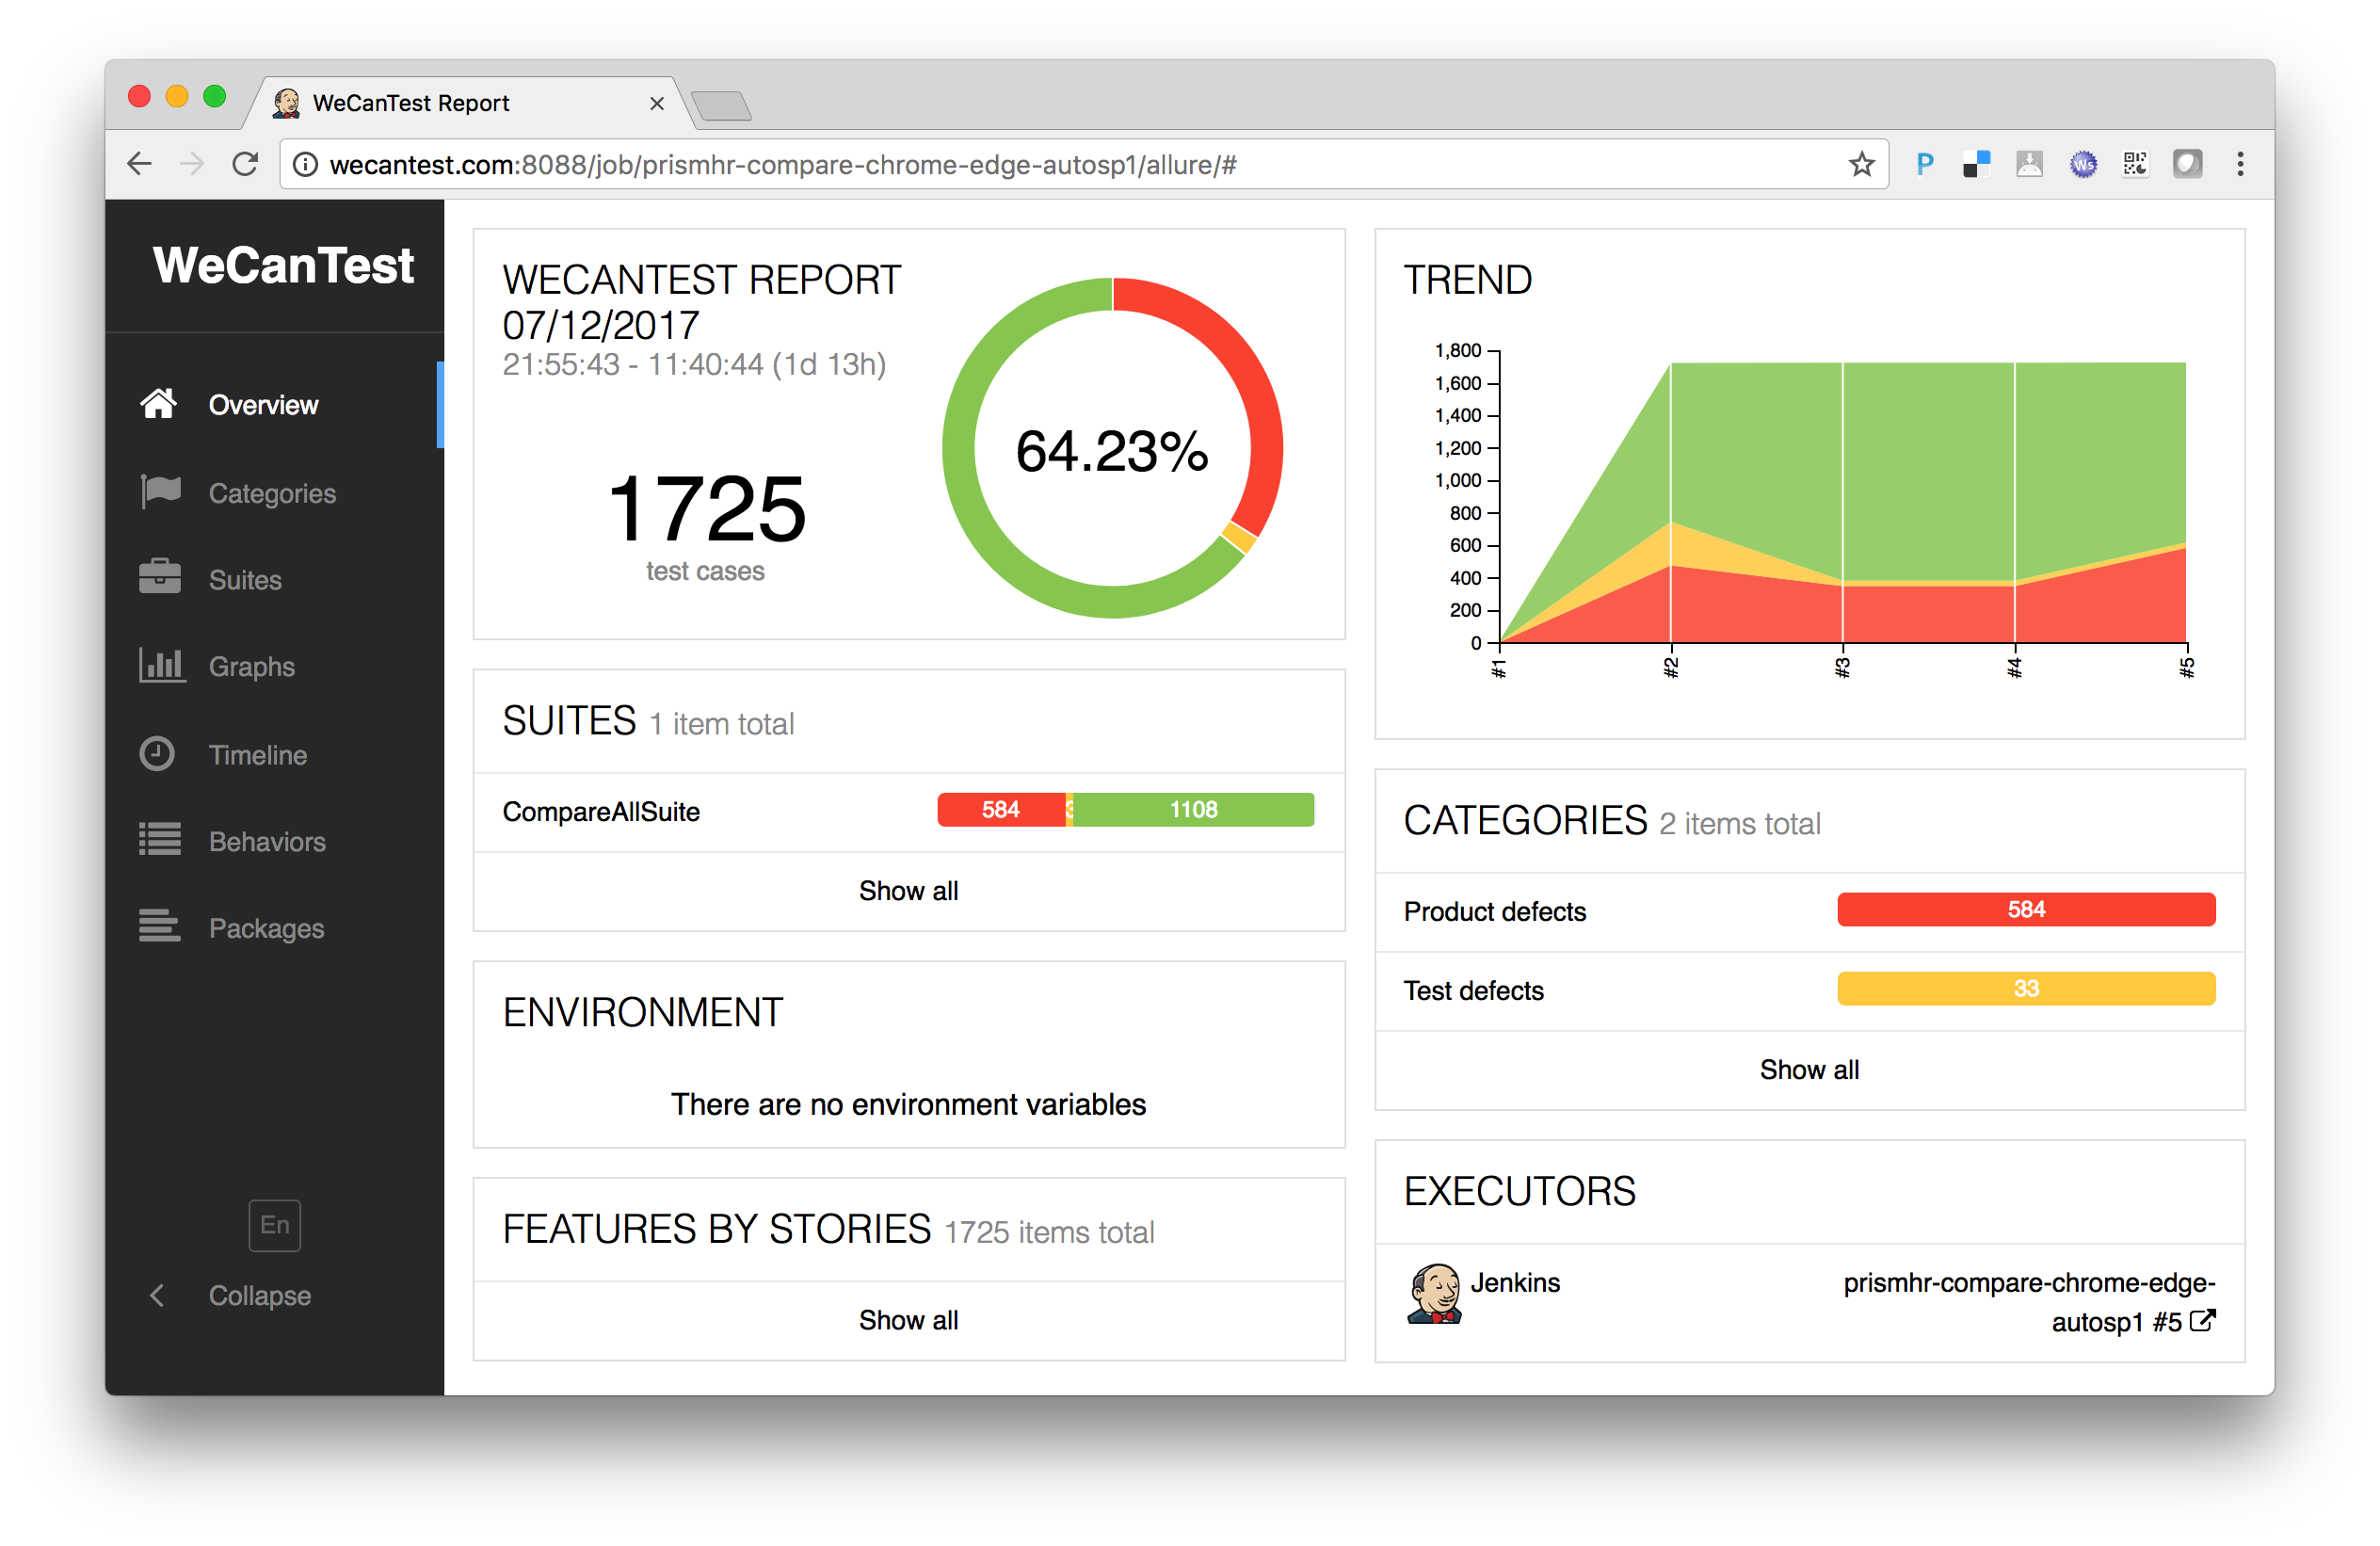Click the Behaviors list icon

coord(160,840)
